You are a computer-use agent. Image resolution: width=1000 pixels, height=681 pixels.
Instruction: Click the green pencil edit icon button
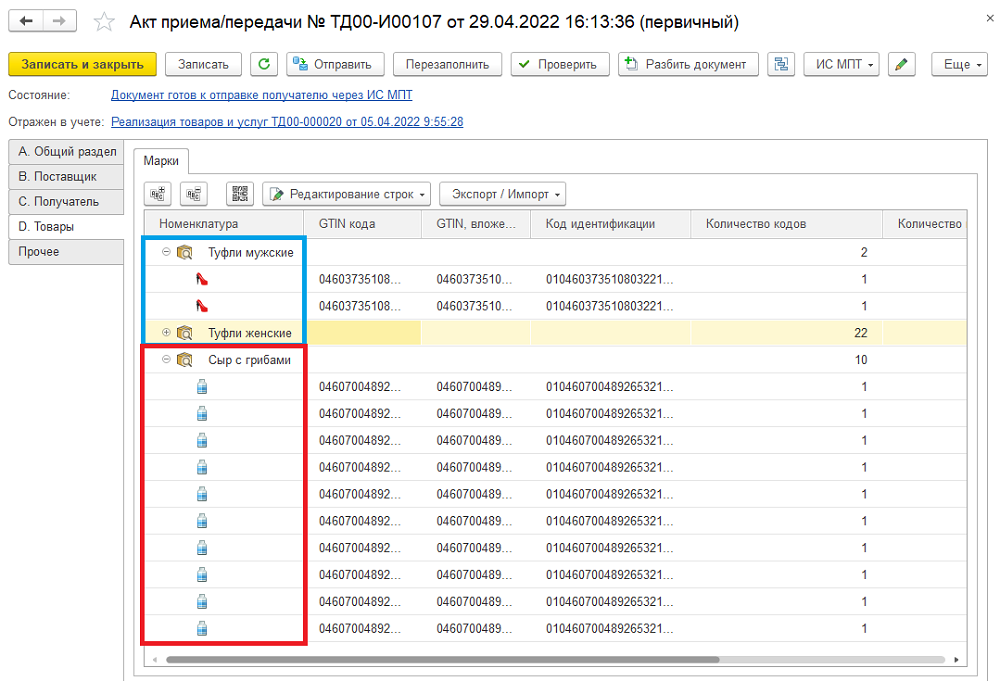tap(901, 64)
